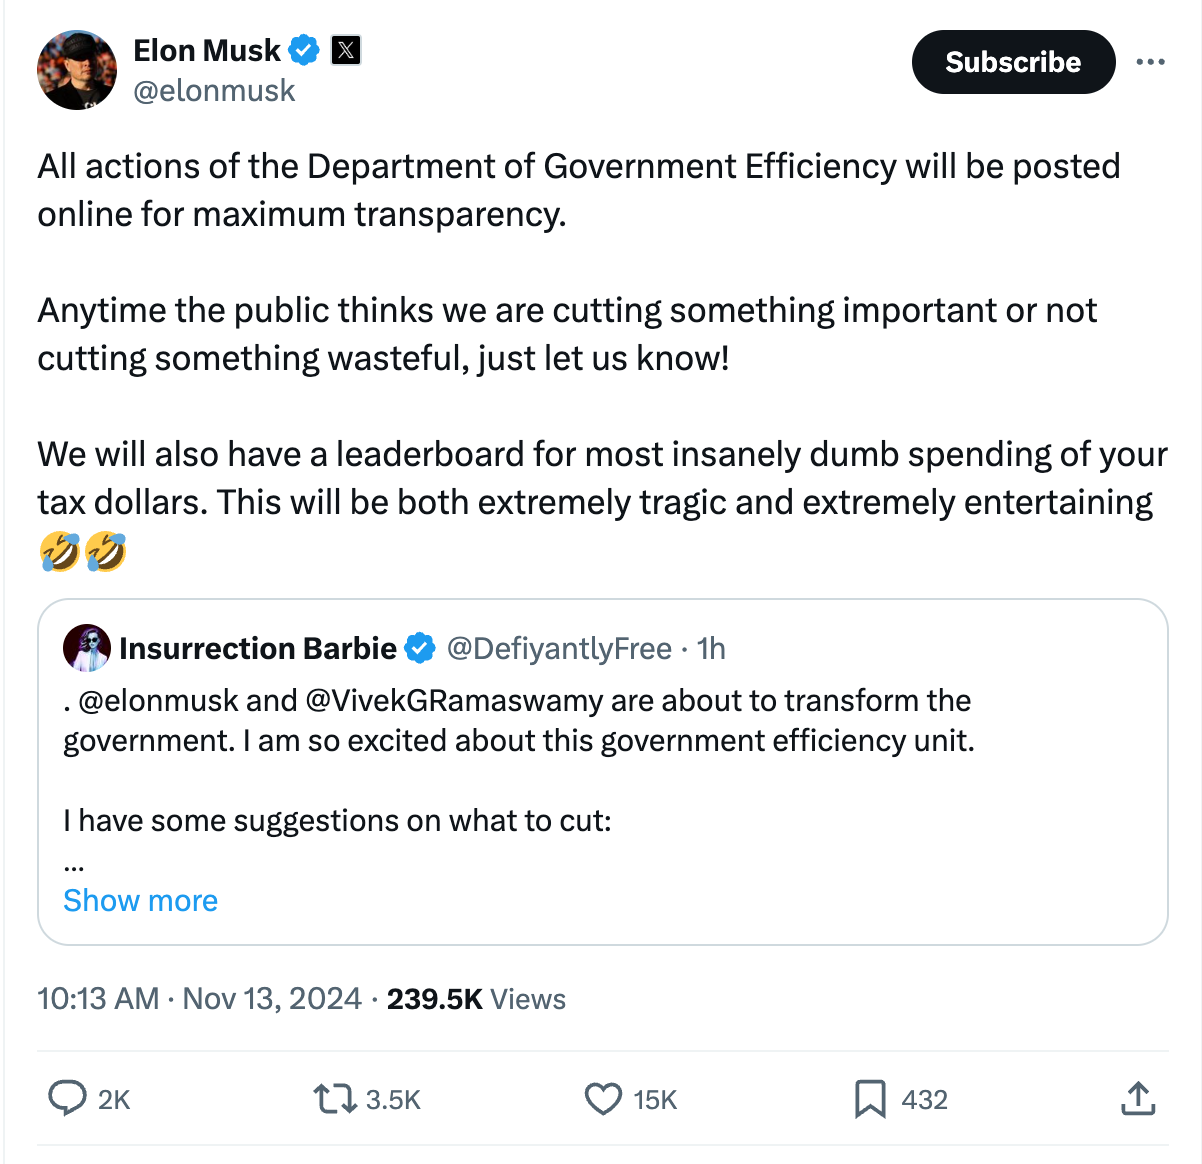The width and height of the screenshot is (1202, 1164).
Task: Click the reply speech bubble icon
Action: pos(67,1098)
